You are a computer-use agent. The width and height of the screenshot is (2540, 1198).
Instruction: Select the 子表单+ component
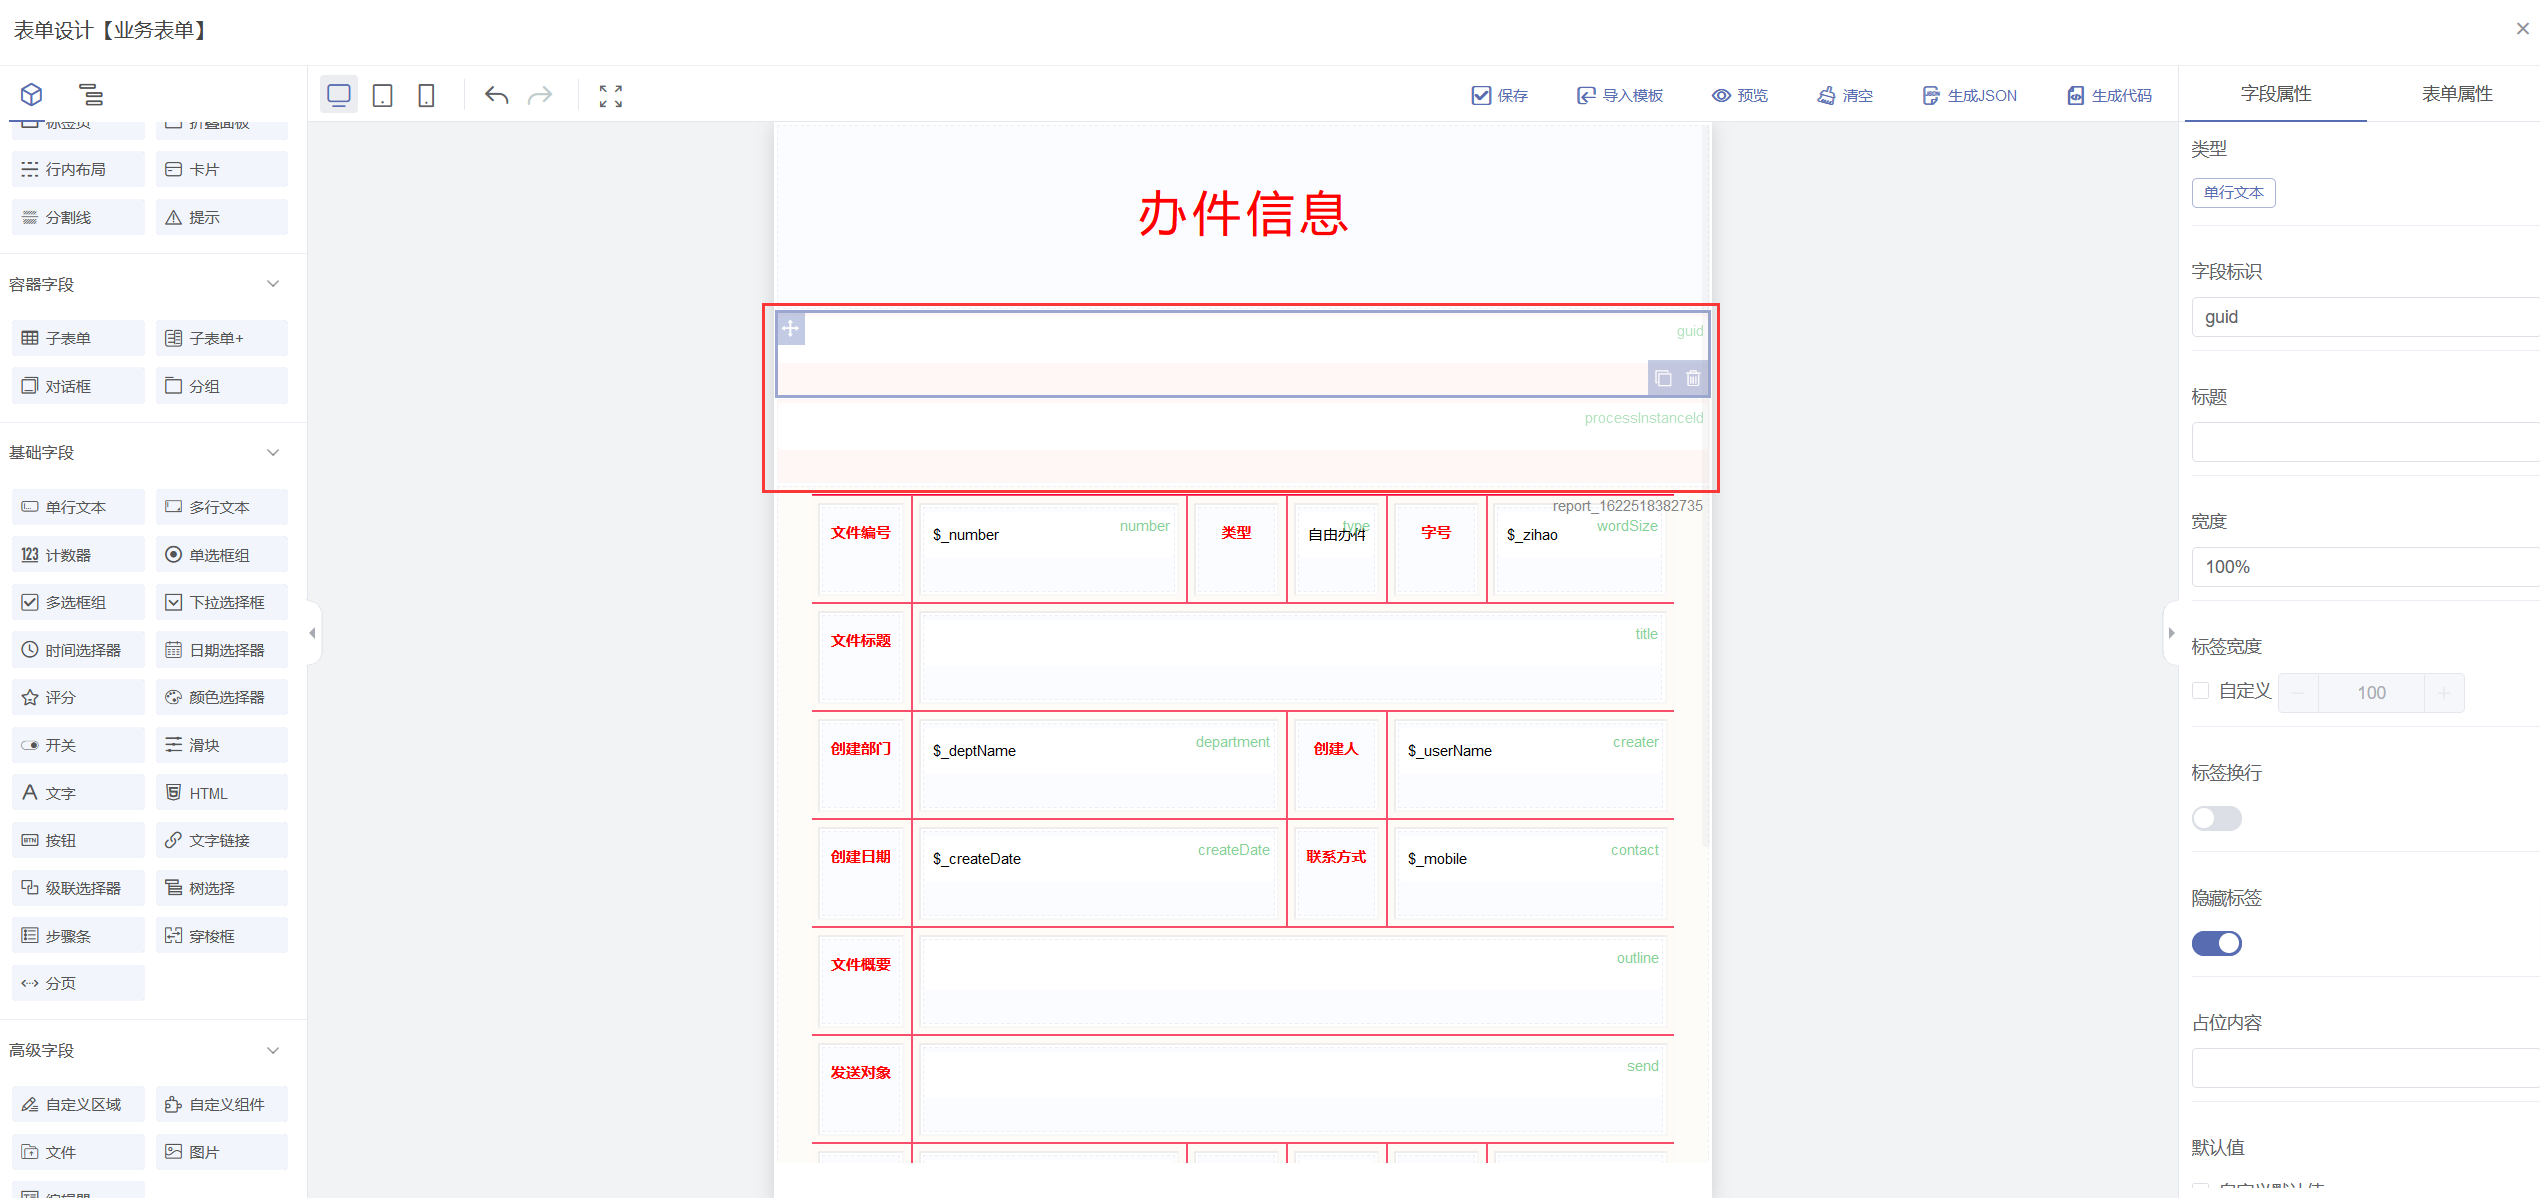(x=222, y=338)
